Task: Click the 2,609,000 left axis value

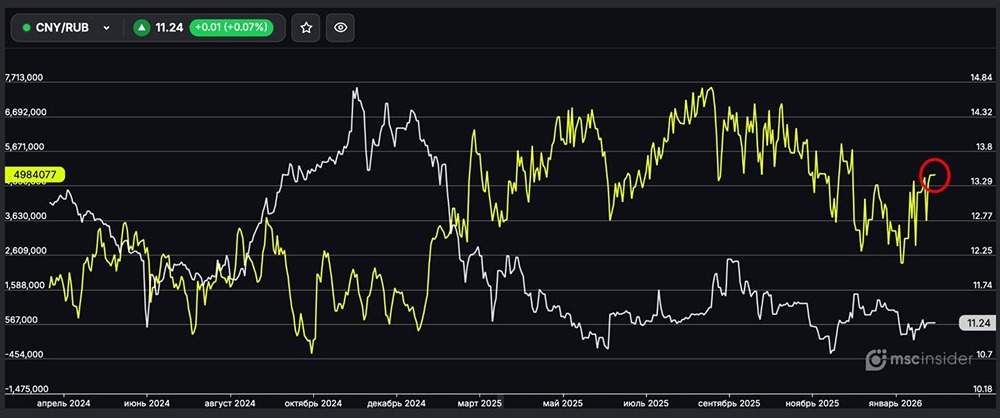Action: (24, 251)
